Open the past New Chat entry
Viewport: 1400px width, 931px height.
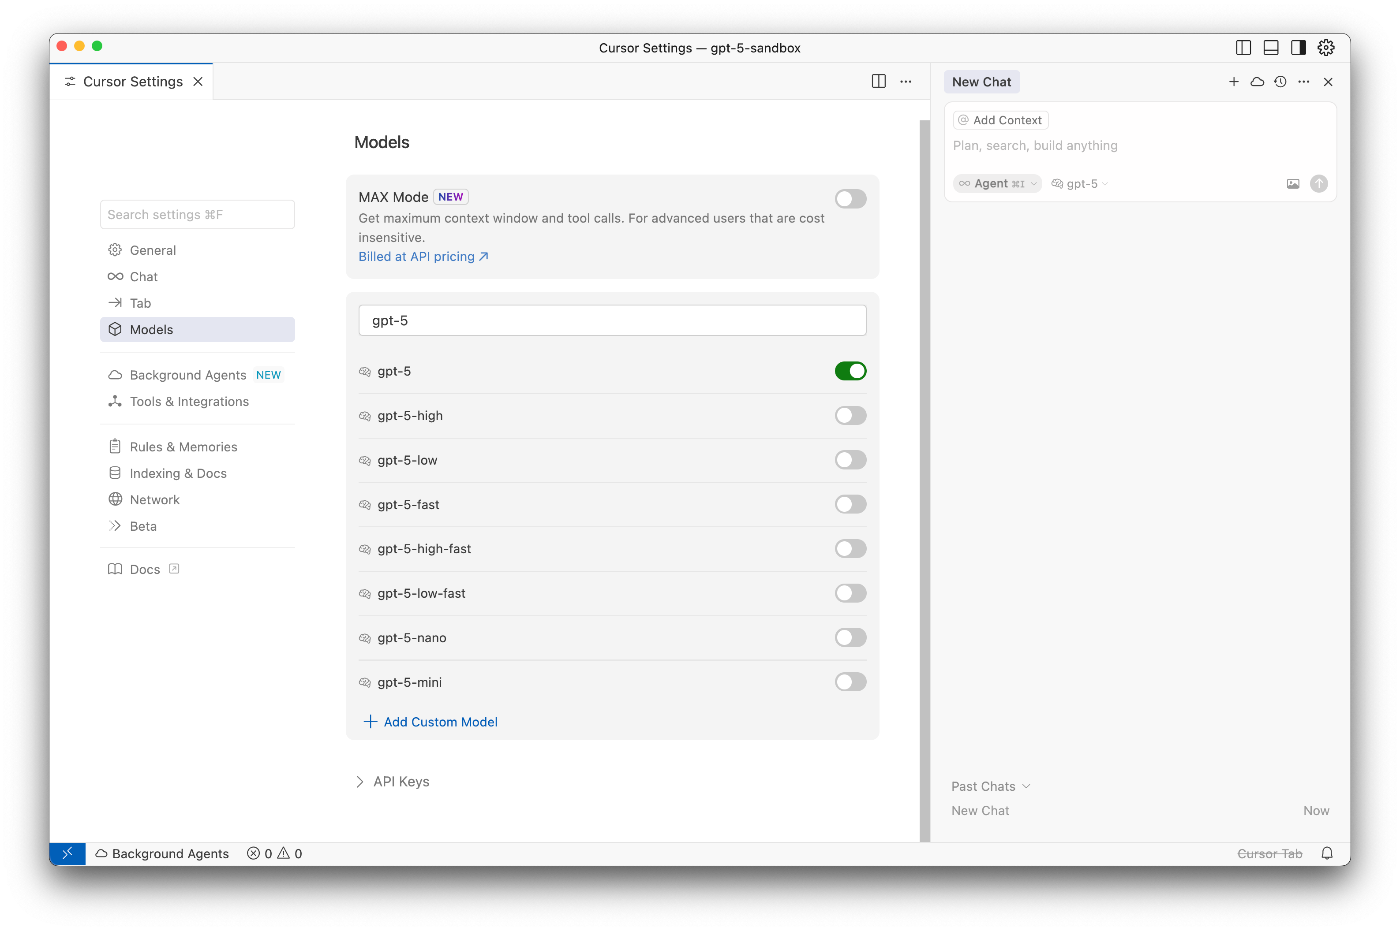pos(1140,811)
